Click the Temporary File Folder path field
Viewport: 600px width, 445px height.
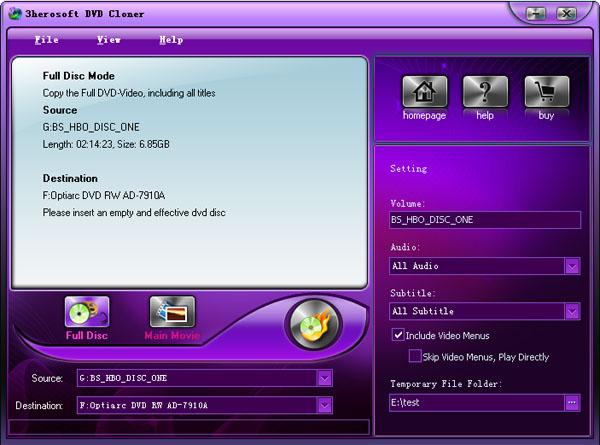[477, 403]
